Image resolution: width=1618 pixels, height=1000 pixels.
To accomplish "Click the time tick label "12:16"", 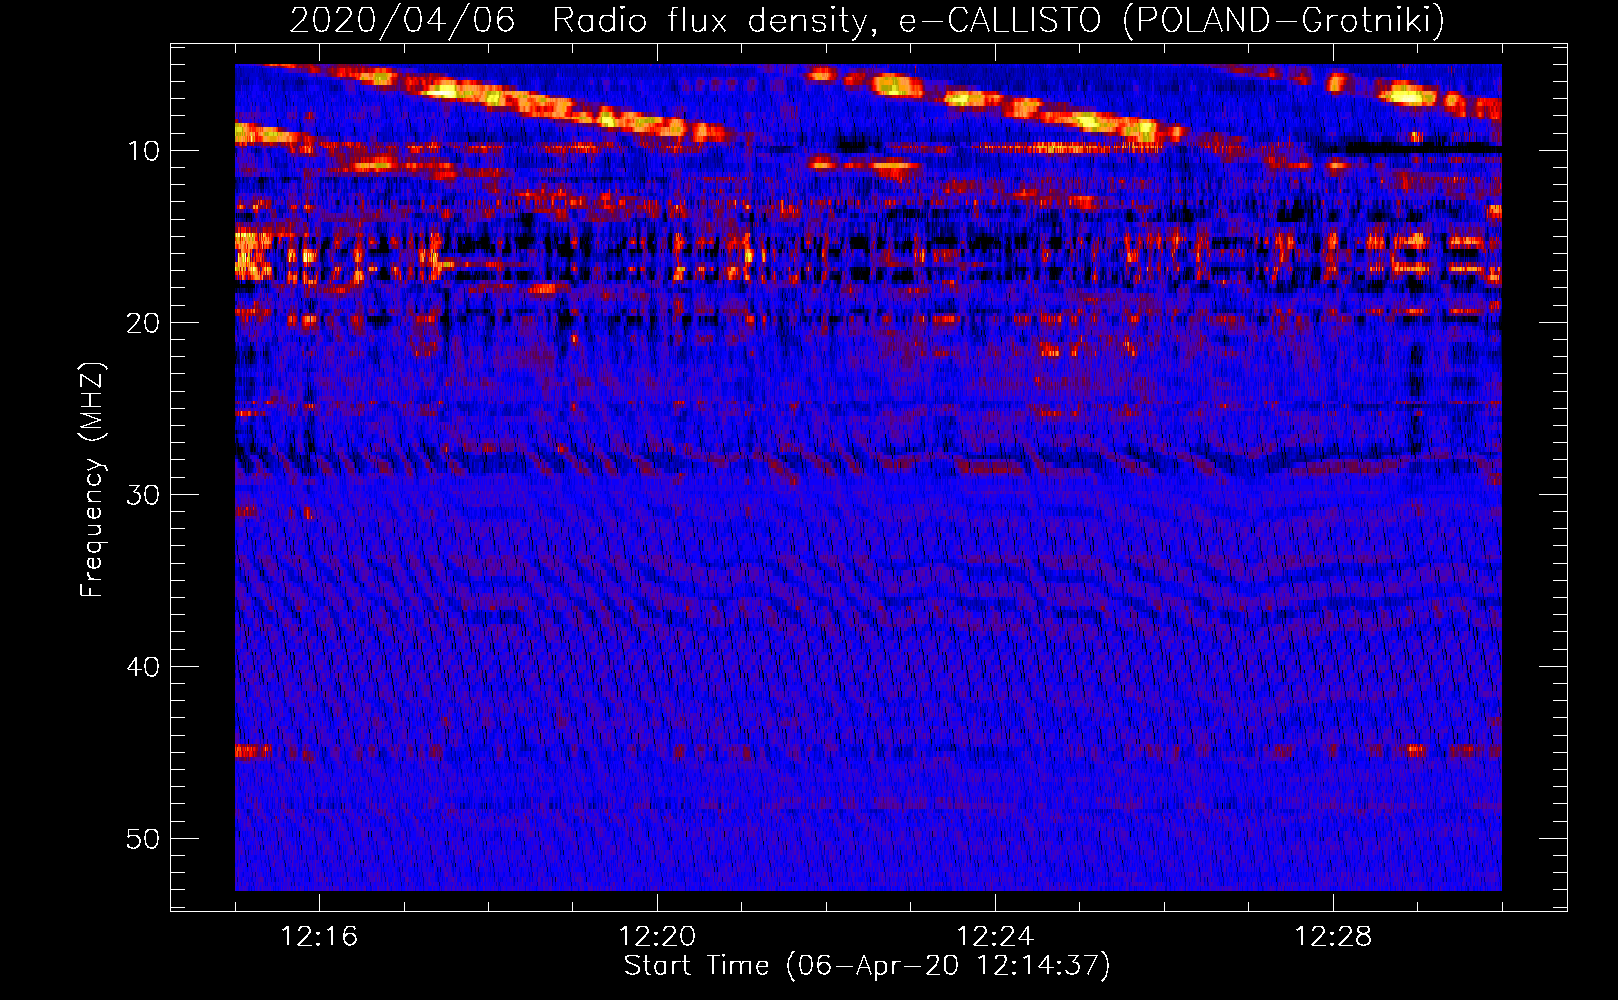I will coord(319,937).
